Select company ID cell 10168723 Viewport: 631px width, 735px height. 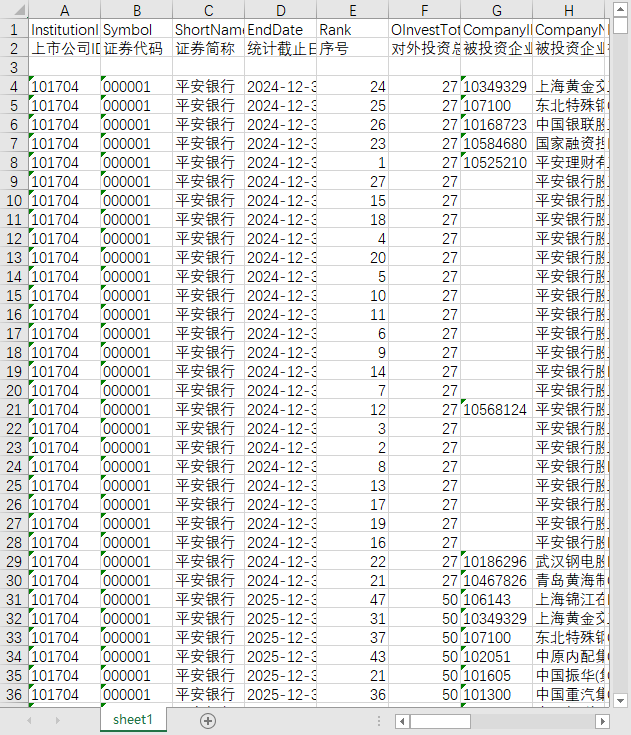point(496,125)
